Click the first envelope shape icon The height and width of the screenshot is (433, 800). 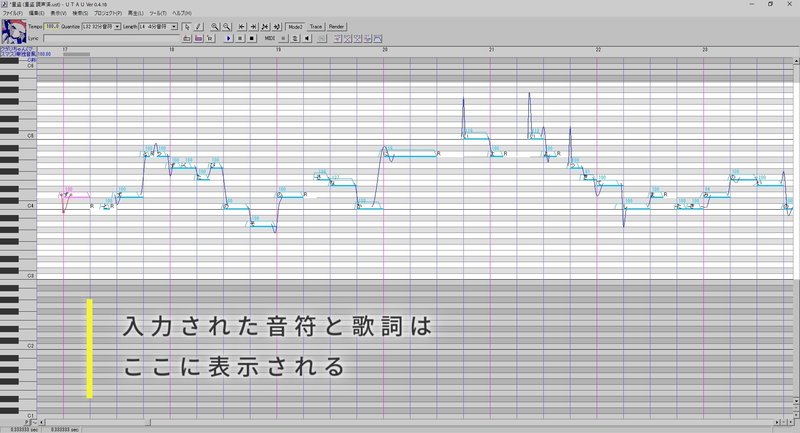(x=338, y=39)
